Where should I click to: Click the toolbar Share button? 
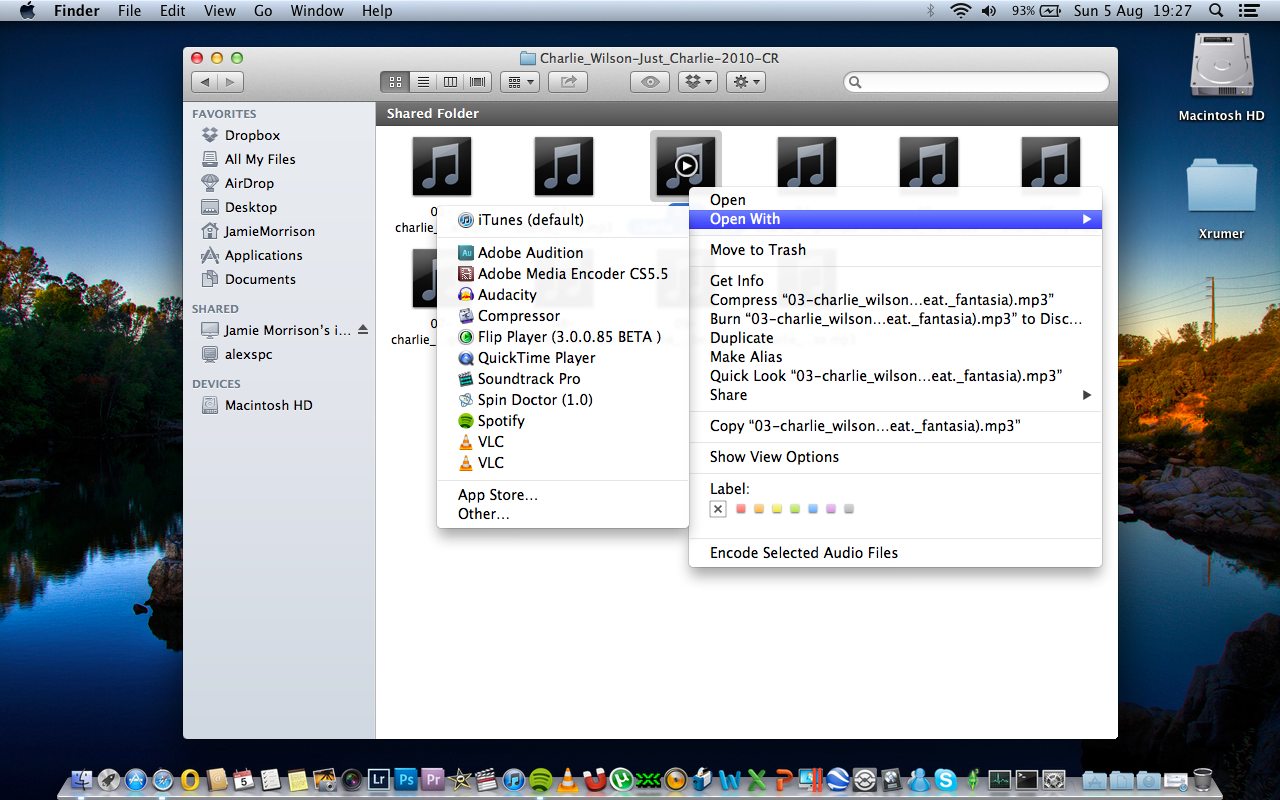click(568, 82)
